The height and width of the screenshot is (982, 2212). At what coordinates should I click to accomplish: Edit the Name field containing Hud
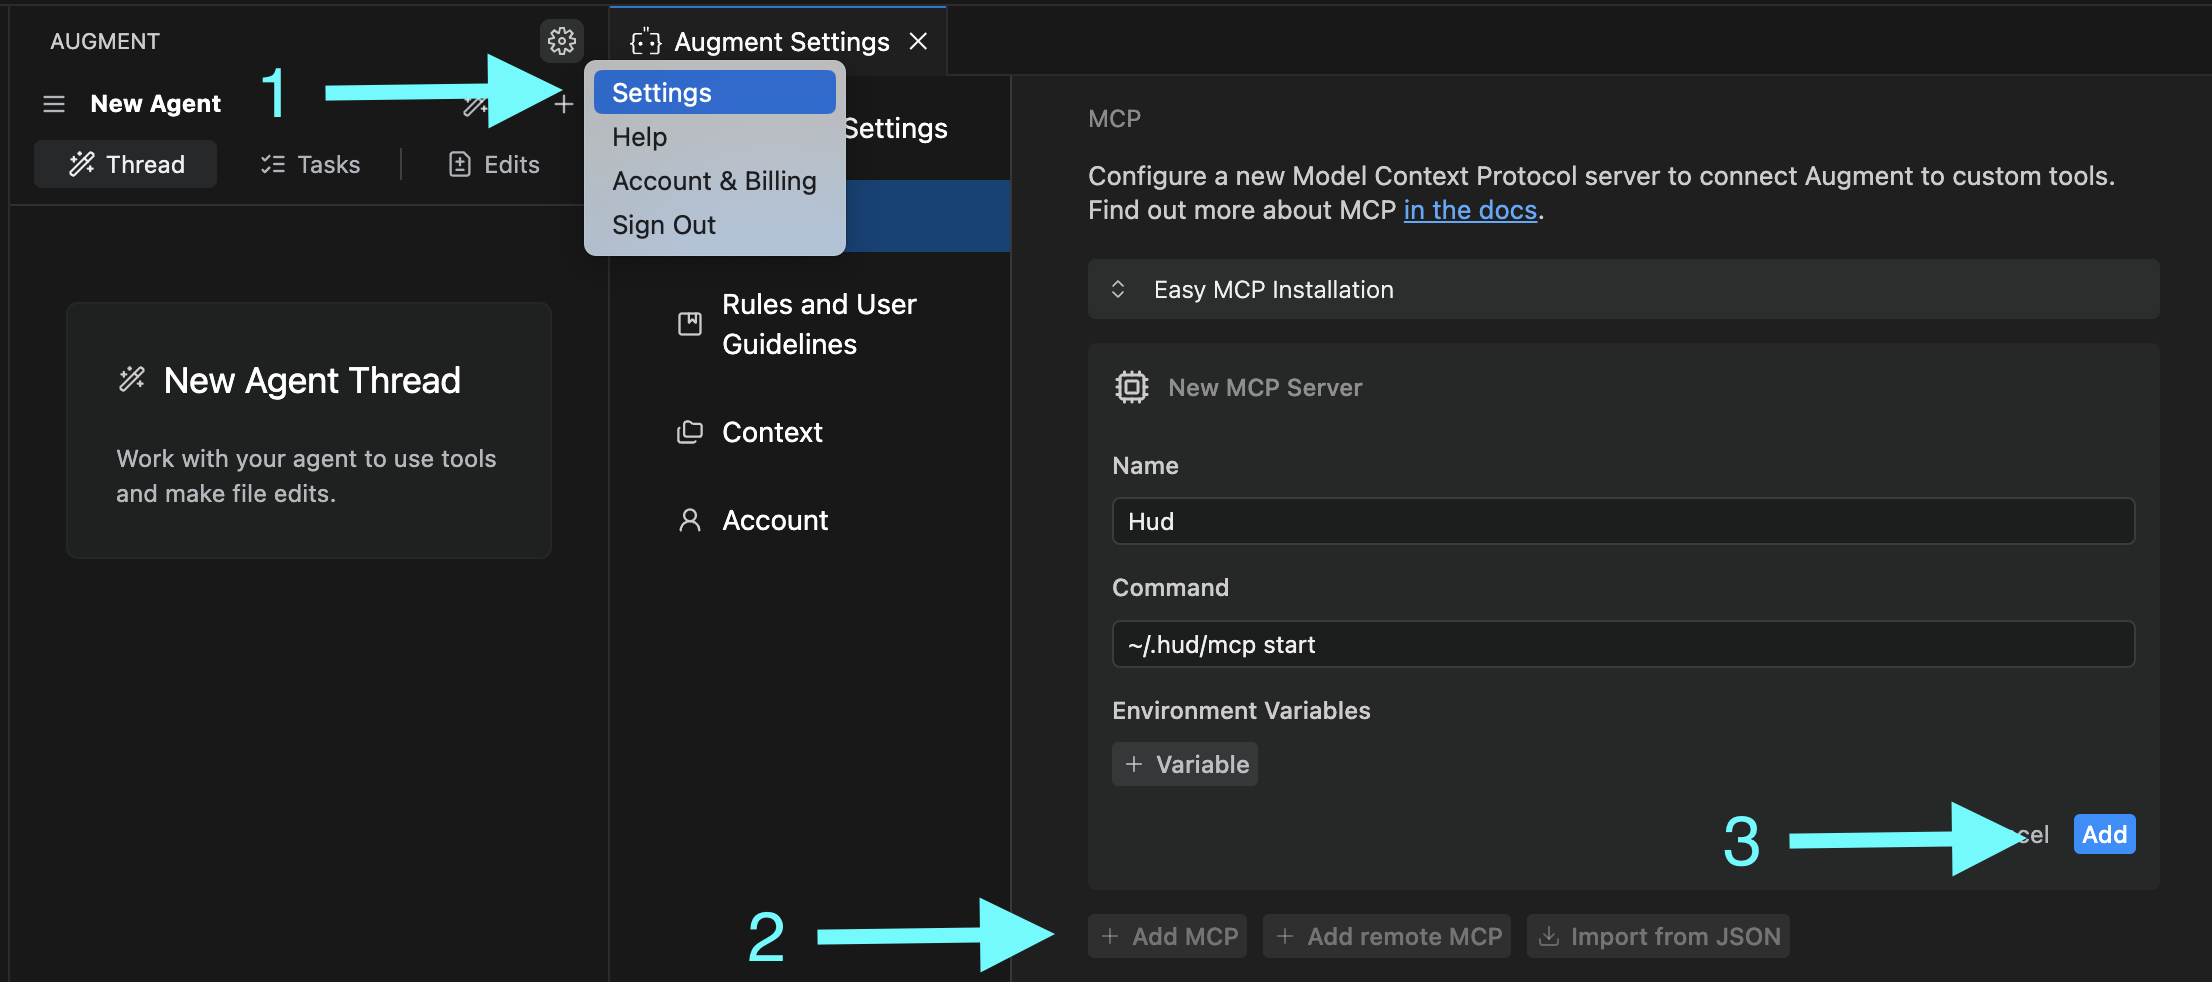point(1623,521)
